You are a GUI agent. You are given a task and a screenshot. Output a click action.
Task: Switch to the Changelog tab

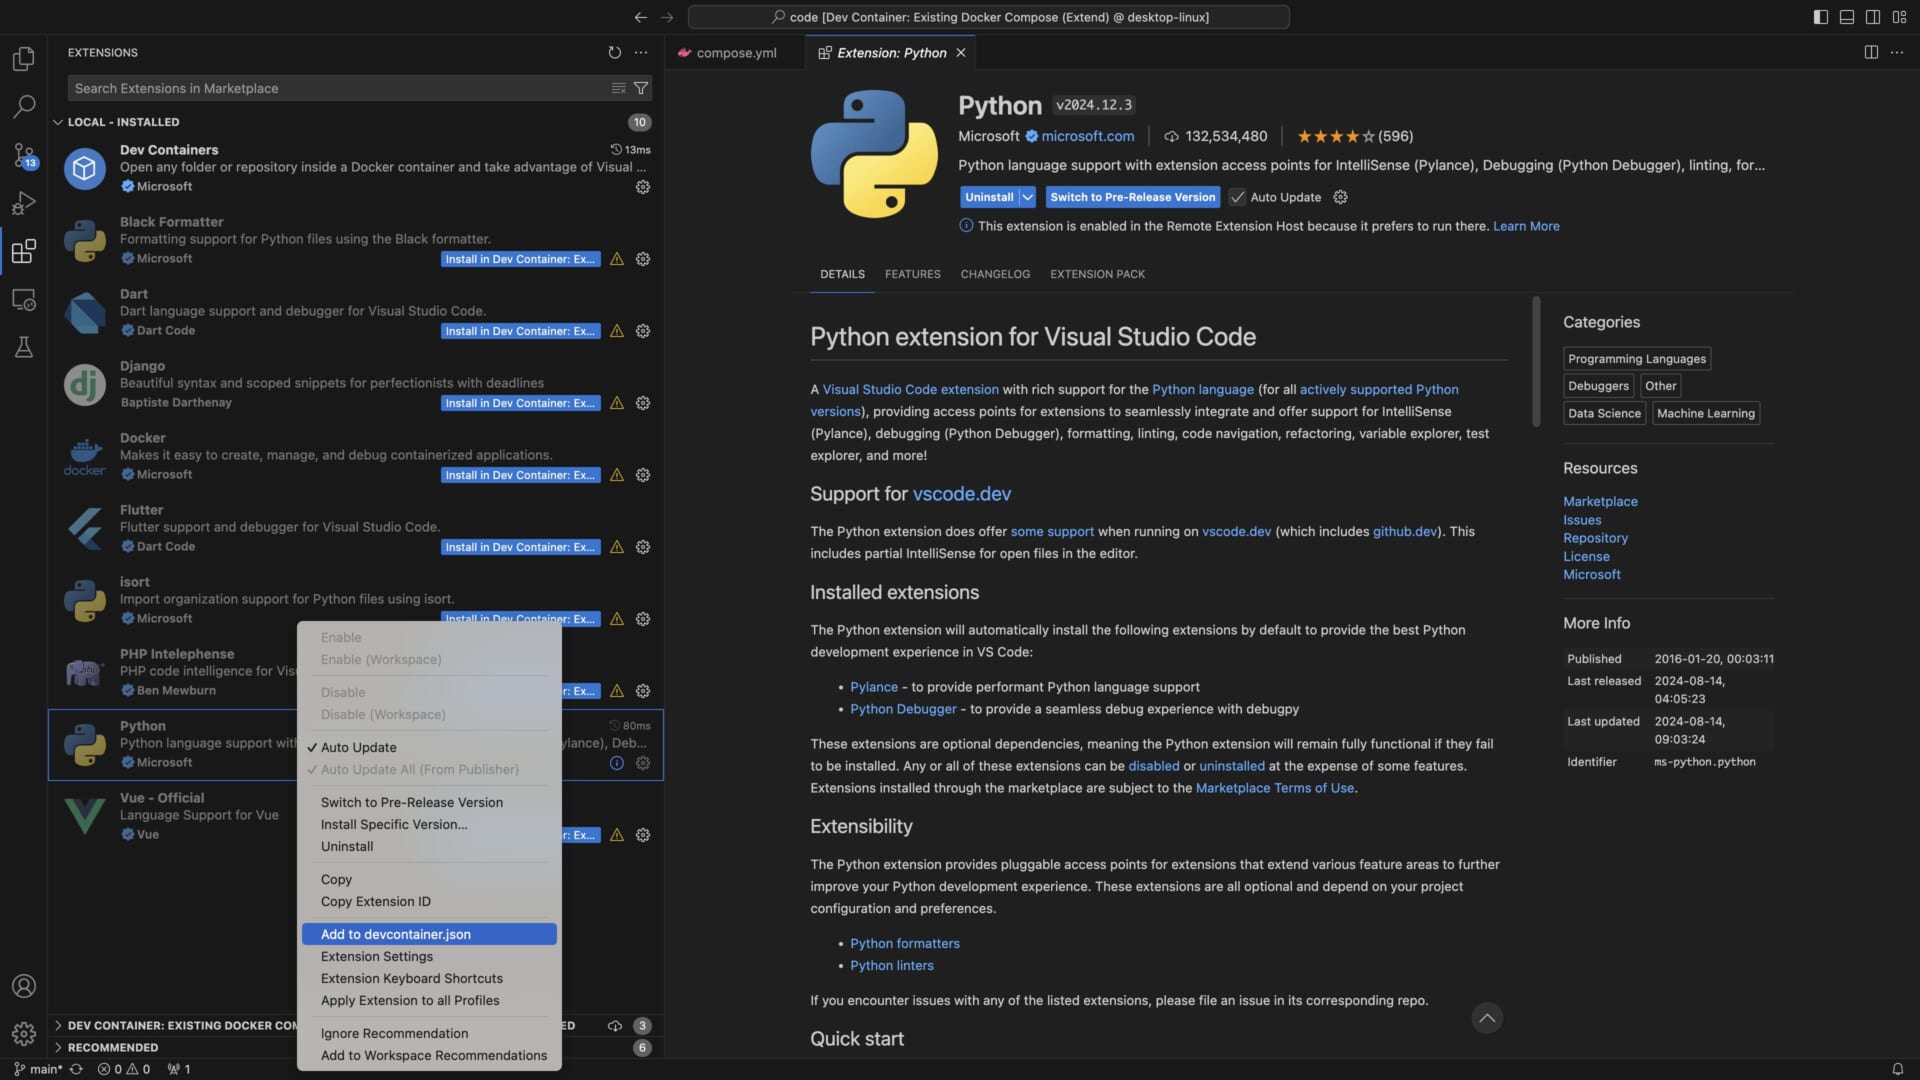[995, 274]
